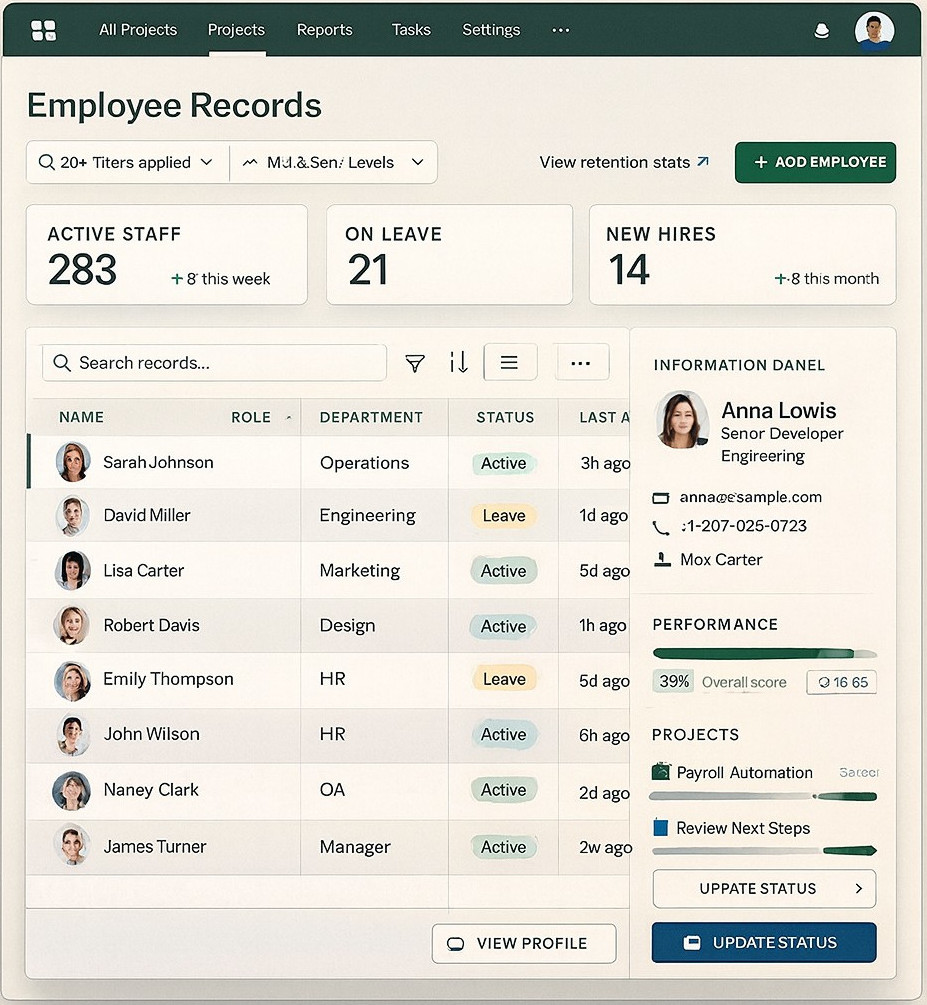
Task: Click the Payroll Automation project icon
Action: tap(661, 772)
